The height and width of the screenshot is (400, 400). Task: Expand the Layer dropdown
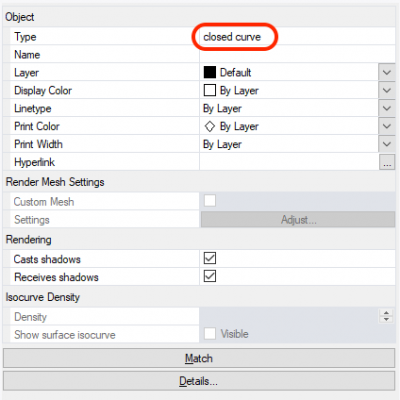[387, 72]
